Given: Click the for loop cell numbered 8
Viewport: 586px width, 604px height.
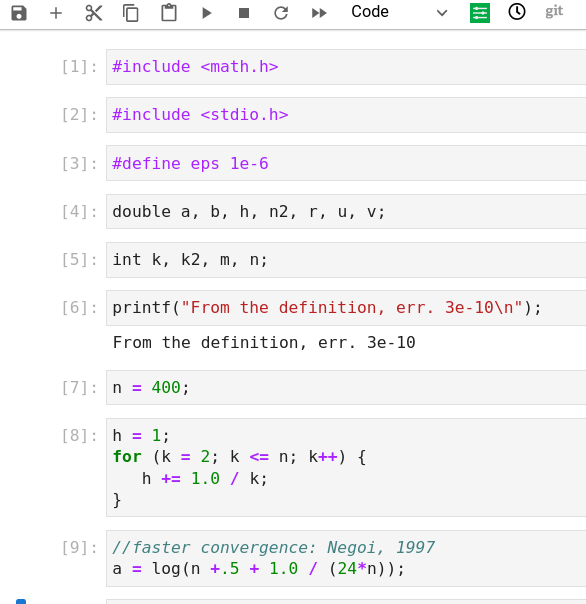Looking at the screenshot, I should pyautogui.click(x=346, y=467).
